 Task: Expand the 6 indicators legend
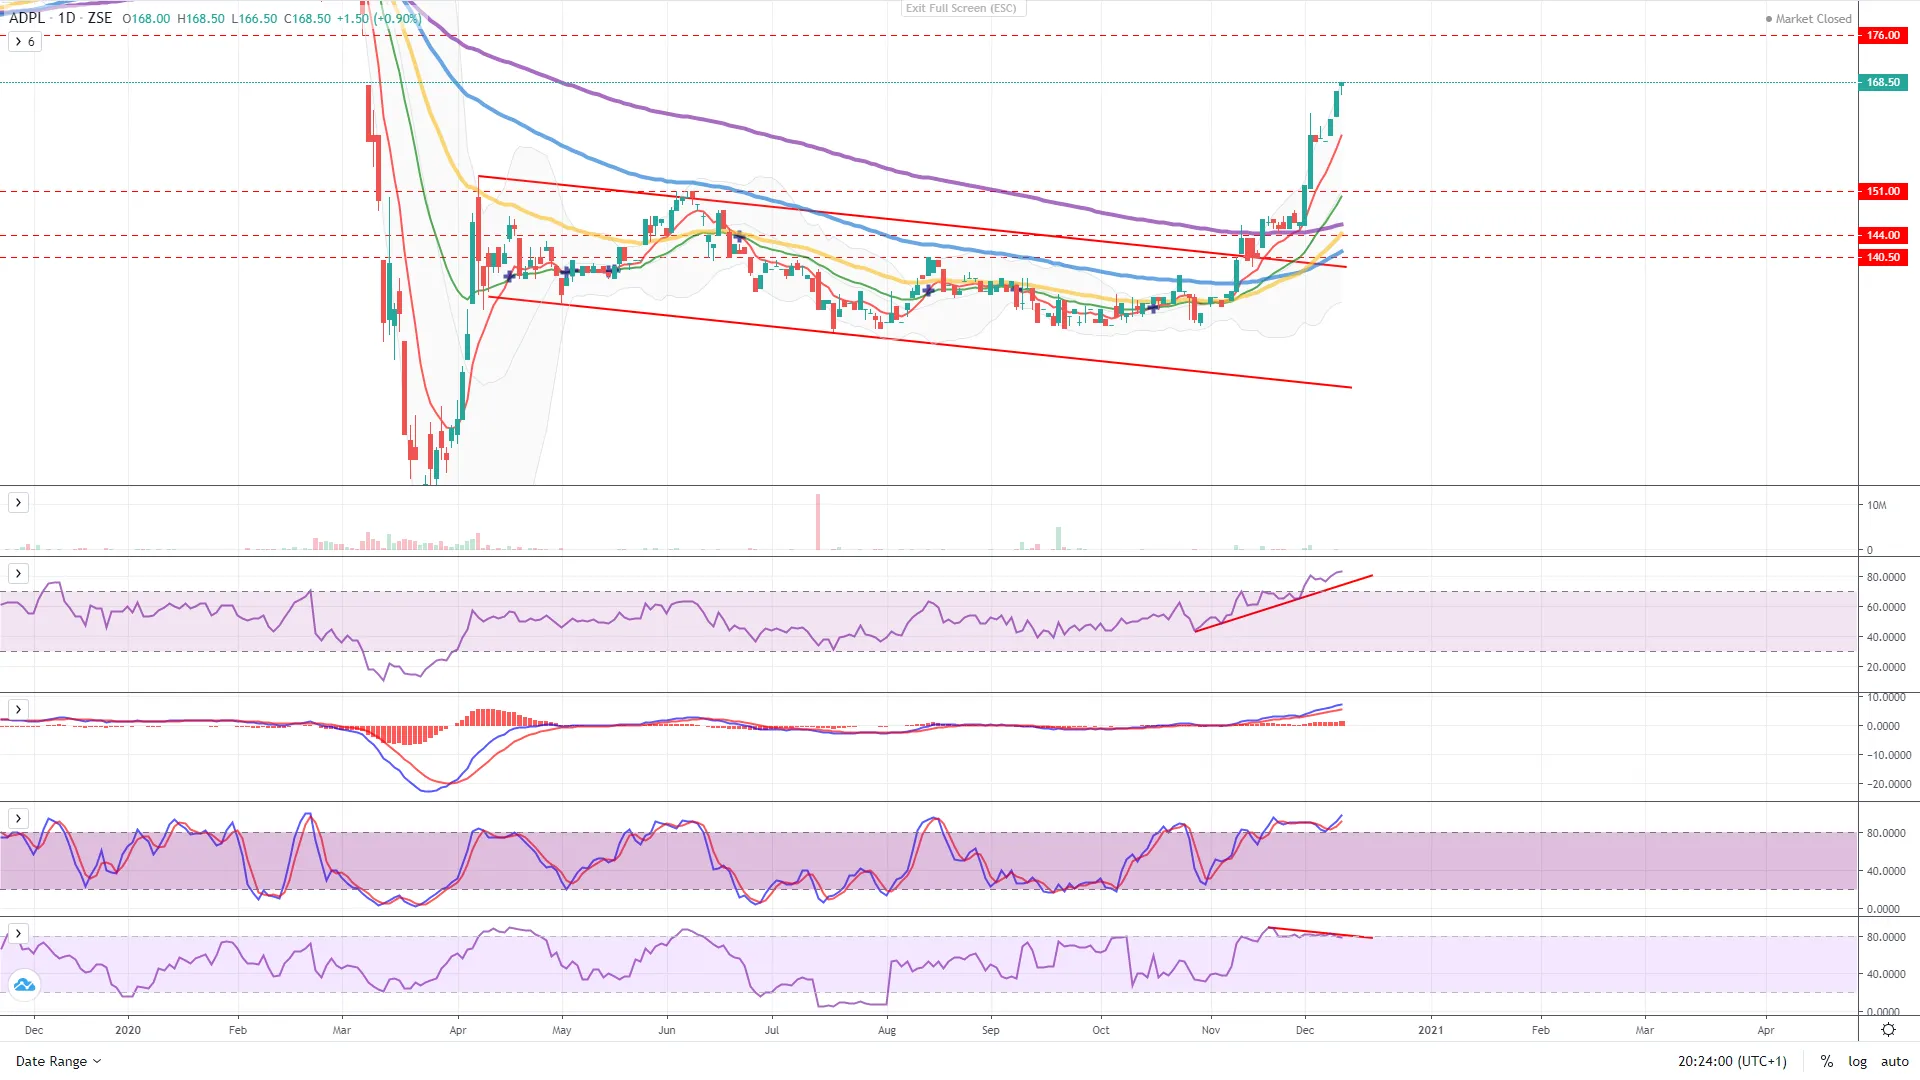coord(25,42)
